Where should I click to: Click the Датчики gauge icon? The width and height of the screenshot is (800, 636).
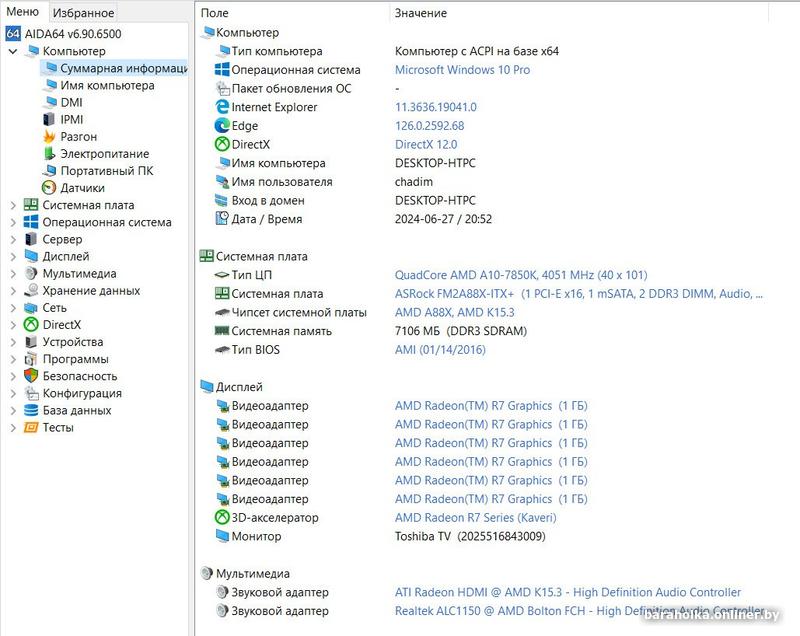point(49,188)
